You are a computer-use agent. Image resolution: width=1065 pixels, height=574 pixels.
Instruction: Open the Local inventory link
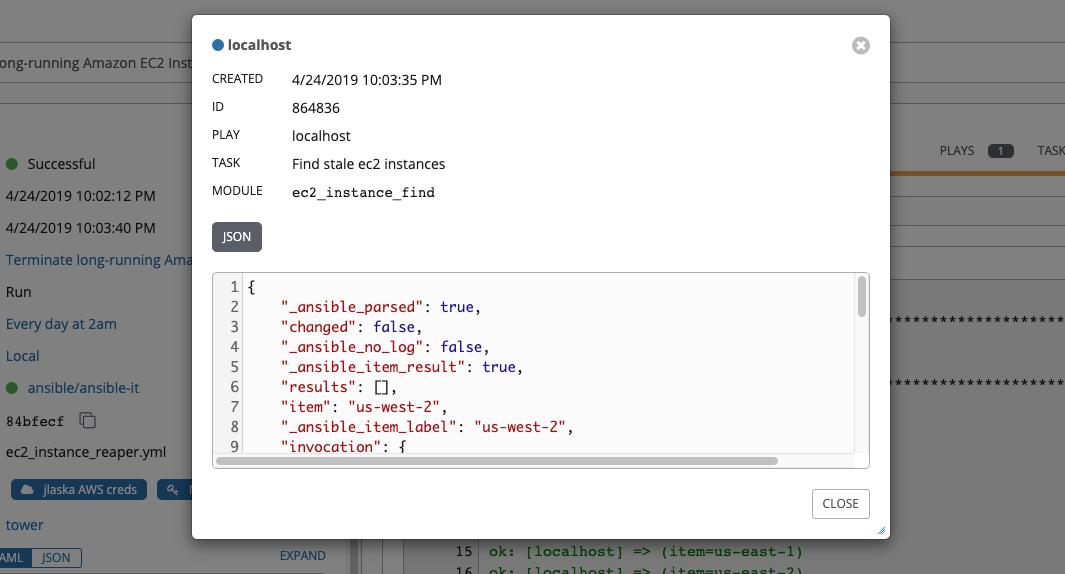(x=23, y=356)
